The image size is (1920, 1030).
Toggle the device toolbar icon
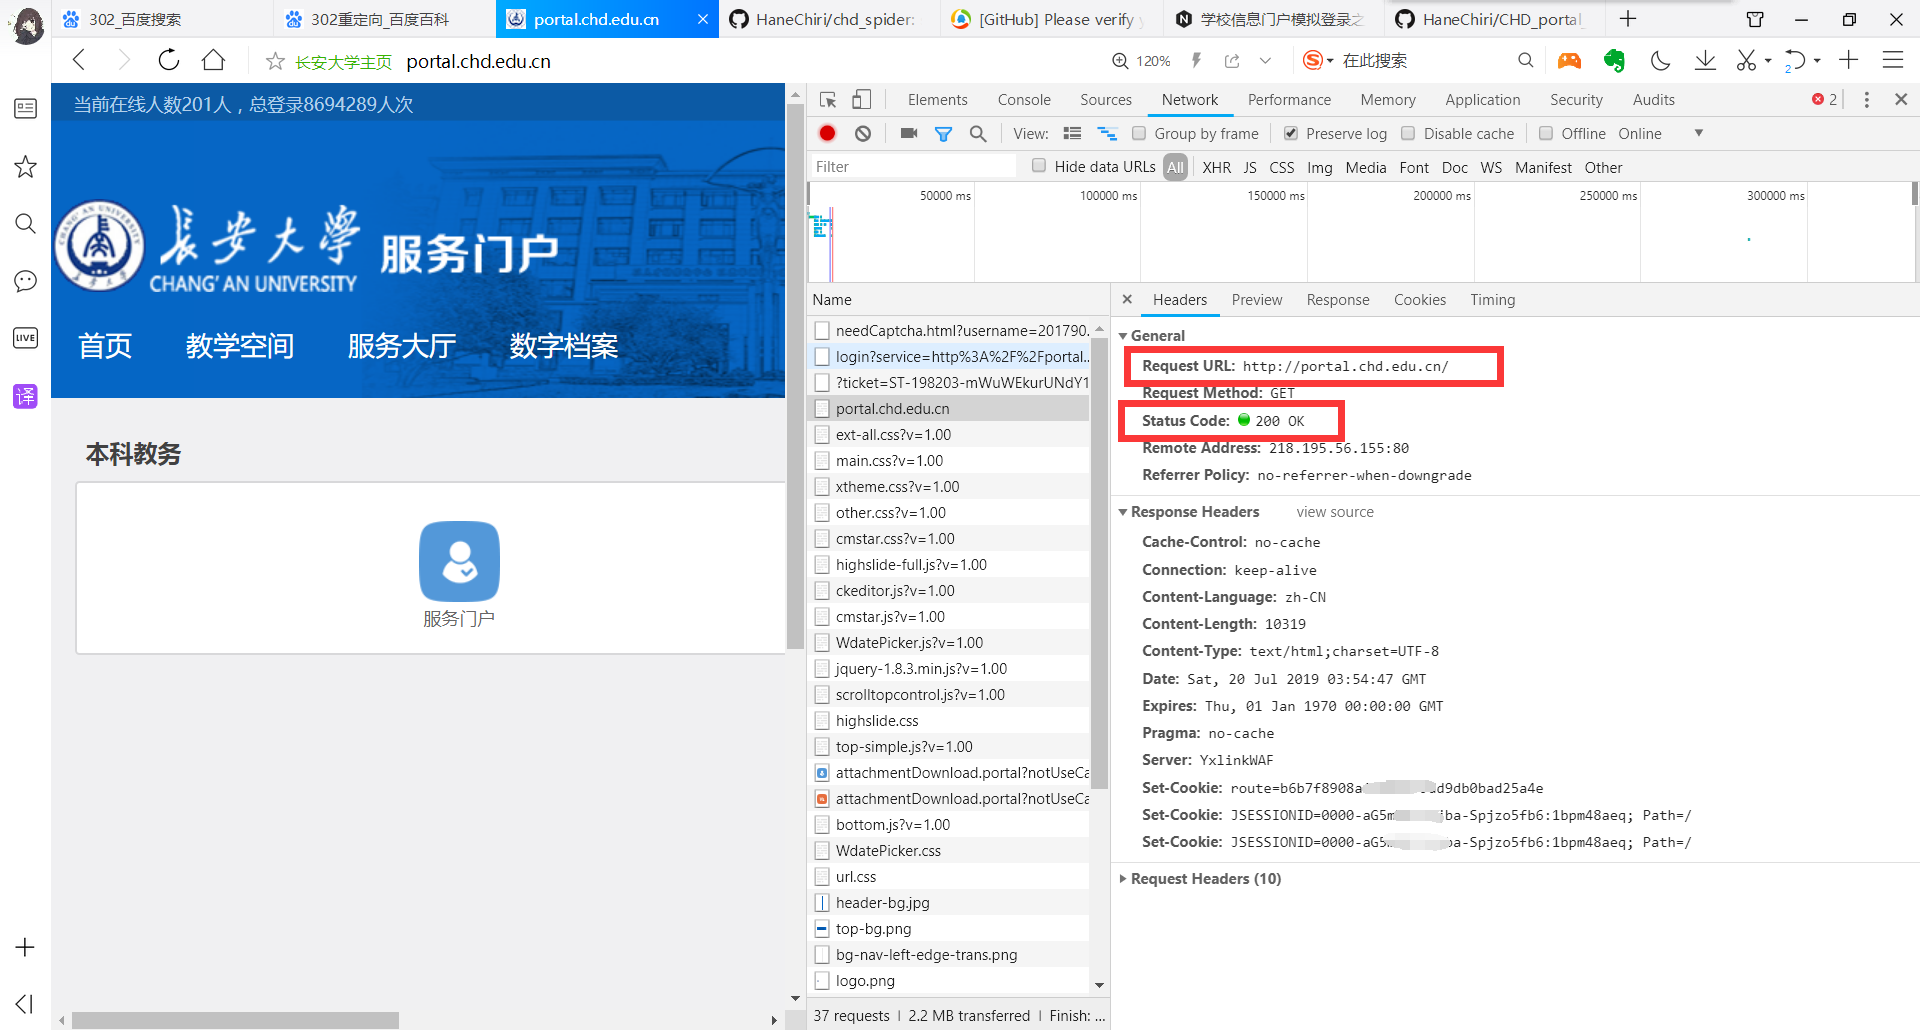861,100
